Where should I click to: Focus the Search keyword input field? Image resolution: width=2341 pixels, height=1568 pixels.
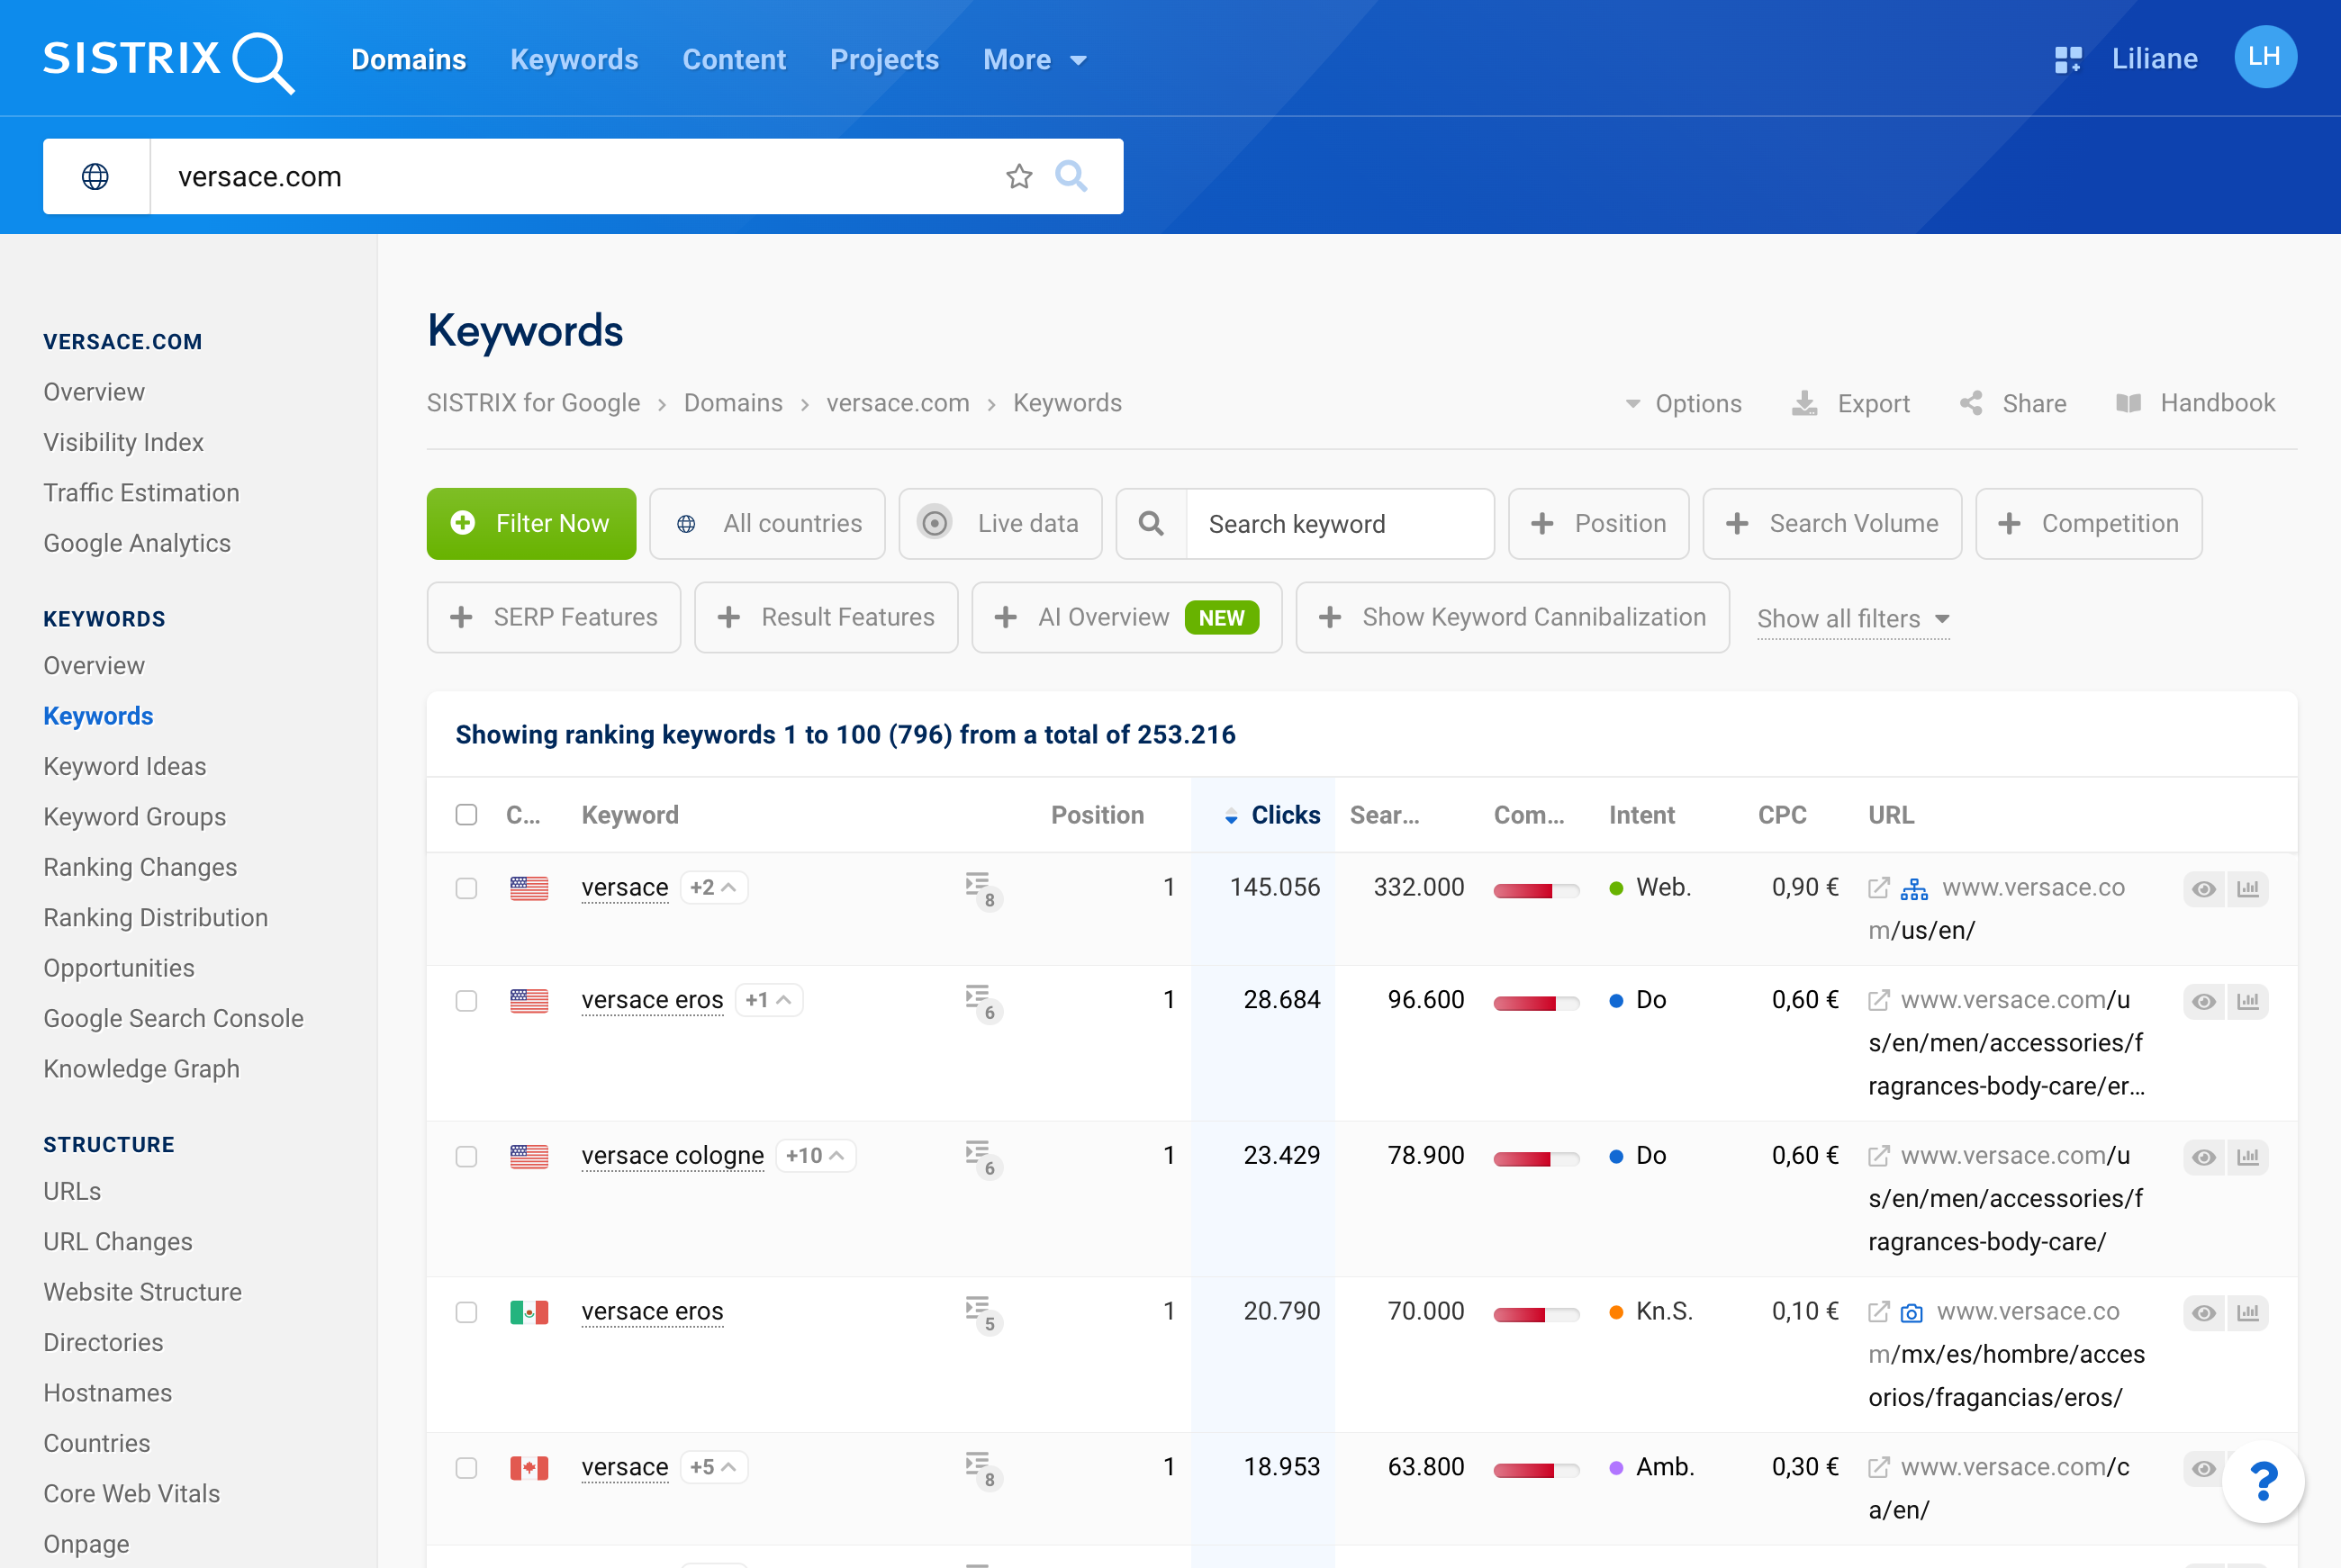point(1339,523)
